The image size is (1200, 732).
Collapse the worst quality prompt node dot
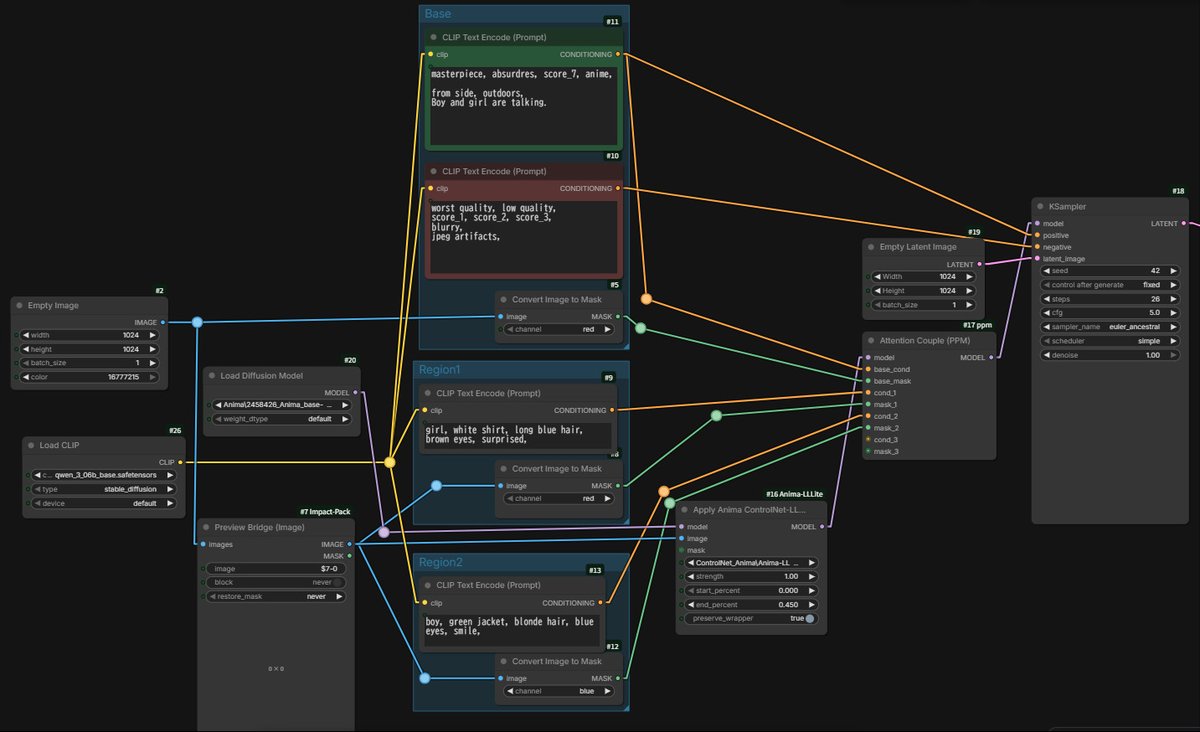pyautogui.click(x=434, y=171)
